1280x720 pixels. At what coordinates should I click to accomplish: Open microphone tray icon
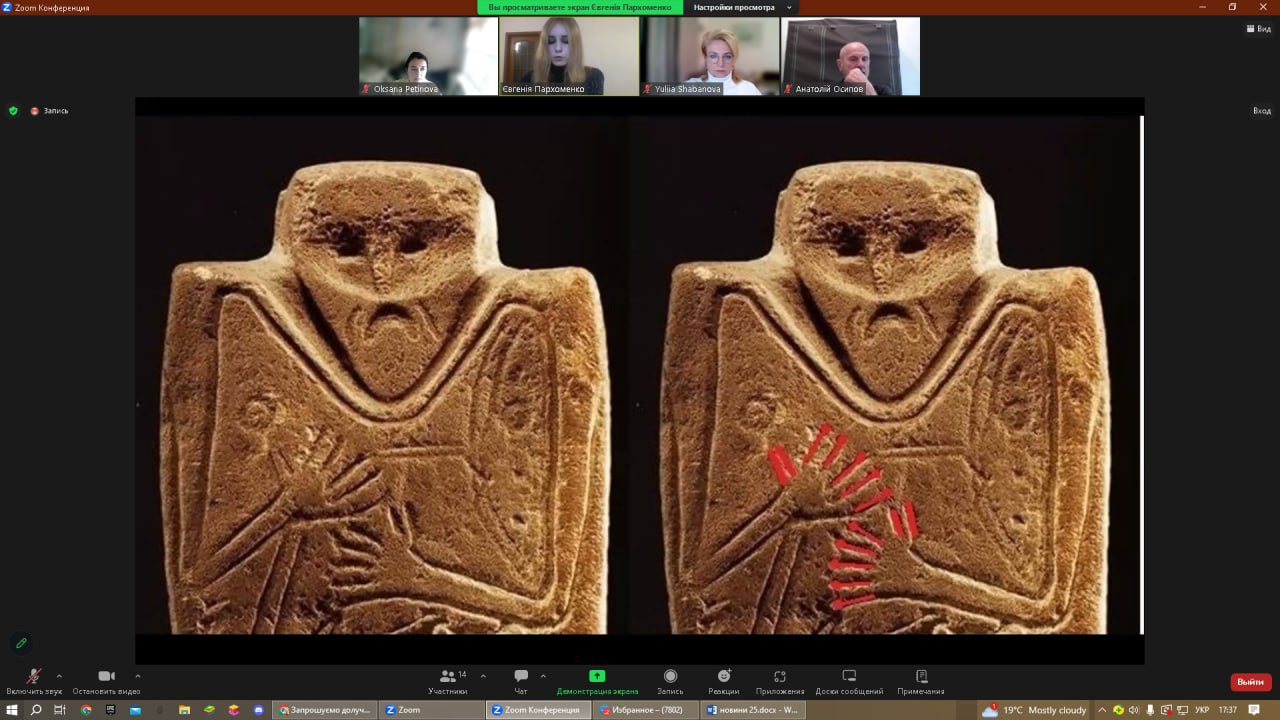tap(1150, 710)
